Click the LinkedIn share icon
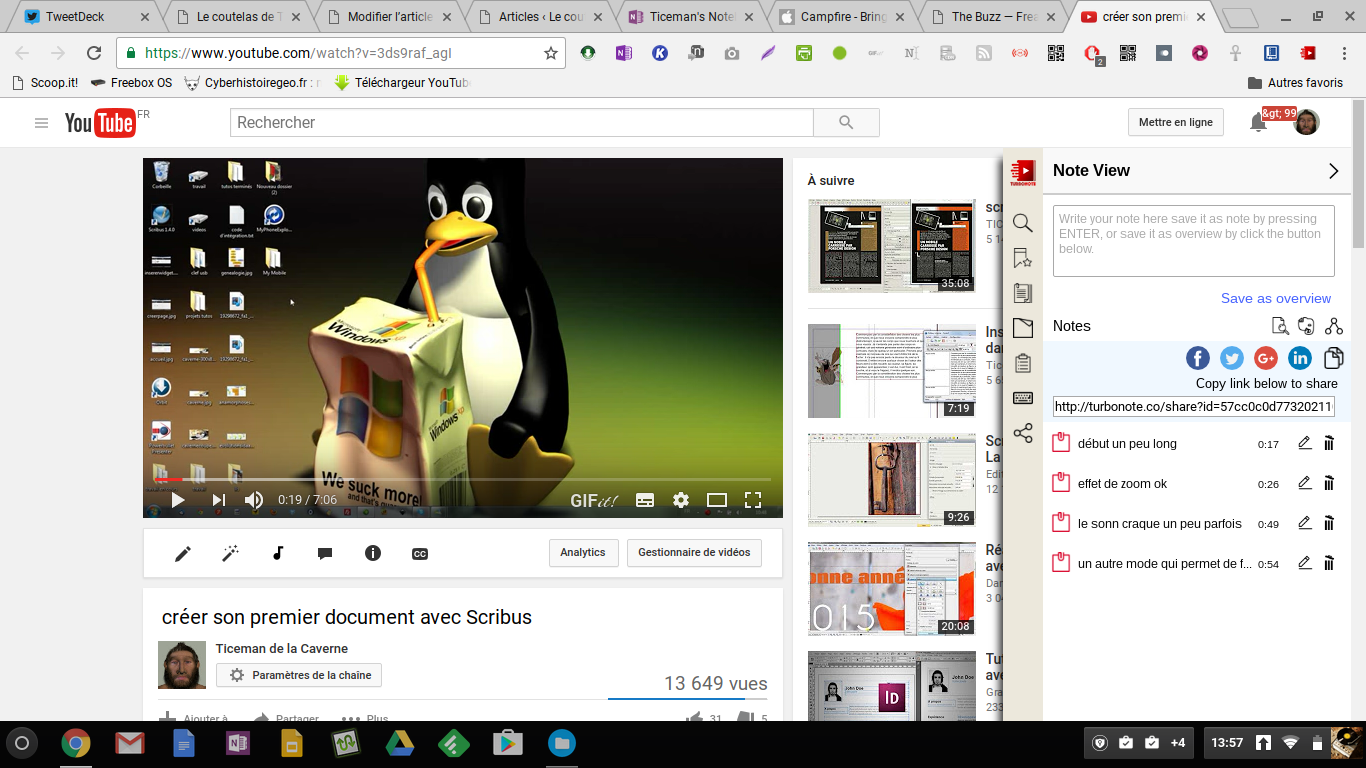This screenshot has height=768, width=1366. pos(1299,358)
